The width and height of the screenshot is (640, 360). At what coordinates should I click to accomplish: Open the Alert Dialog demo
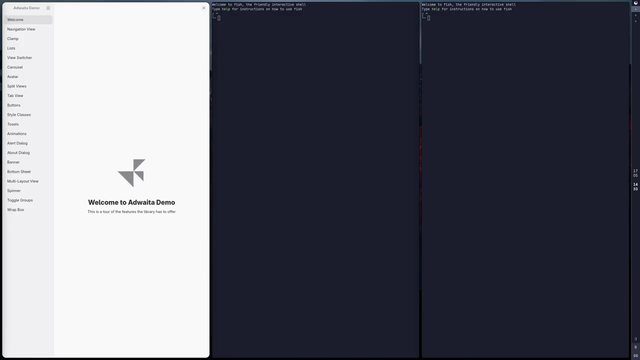(29, 143)
